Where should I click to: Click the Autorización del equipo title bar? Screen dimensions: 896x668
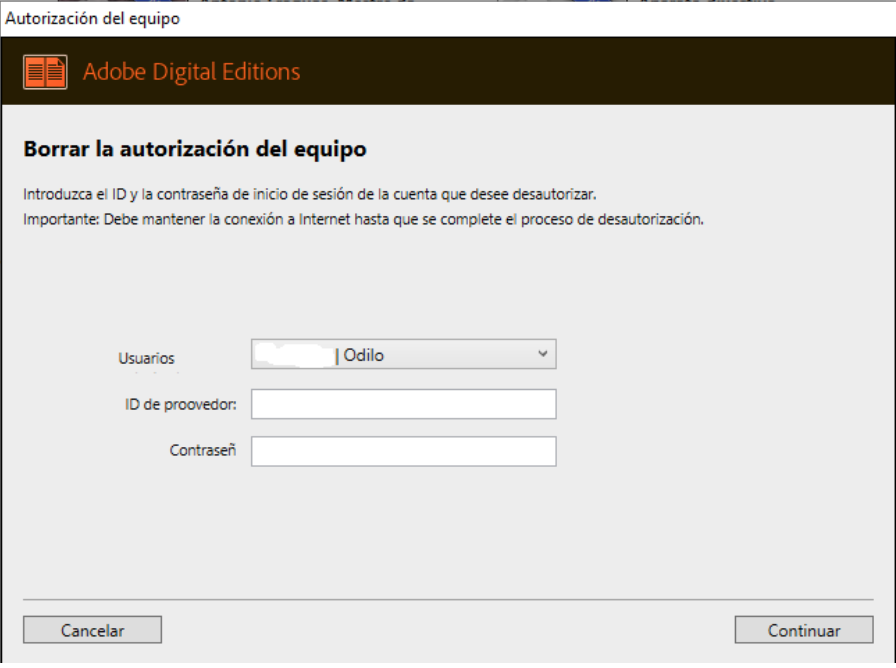[x=94, y=18]
